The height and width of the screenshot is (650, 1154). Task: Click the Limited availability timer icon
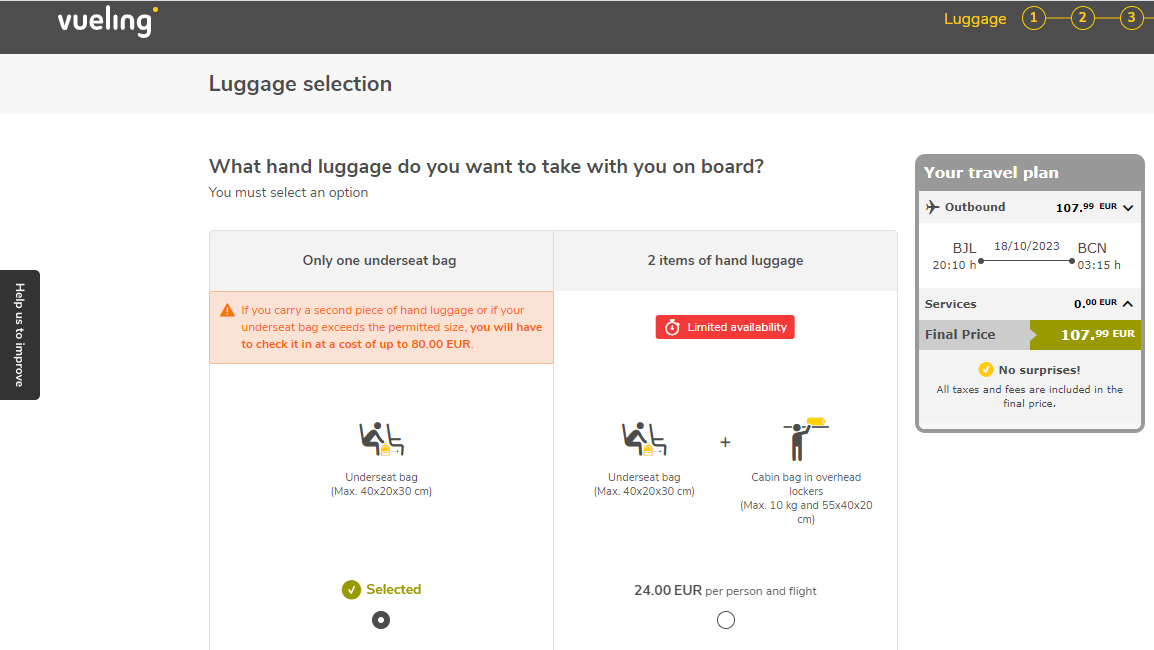(672, 328)
